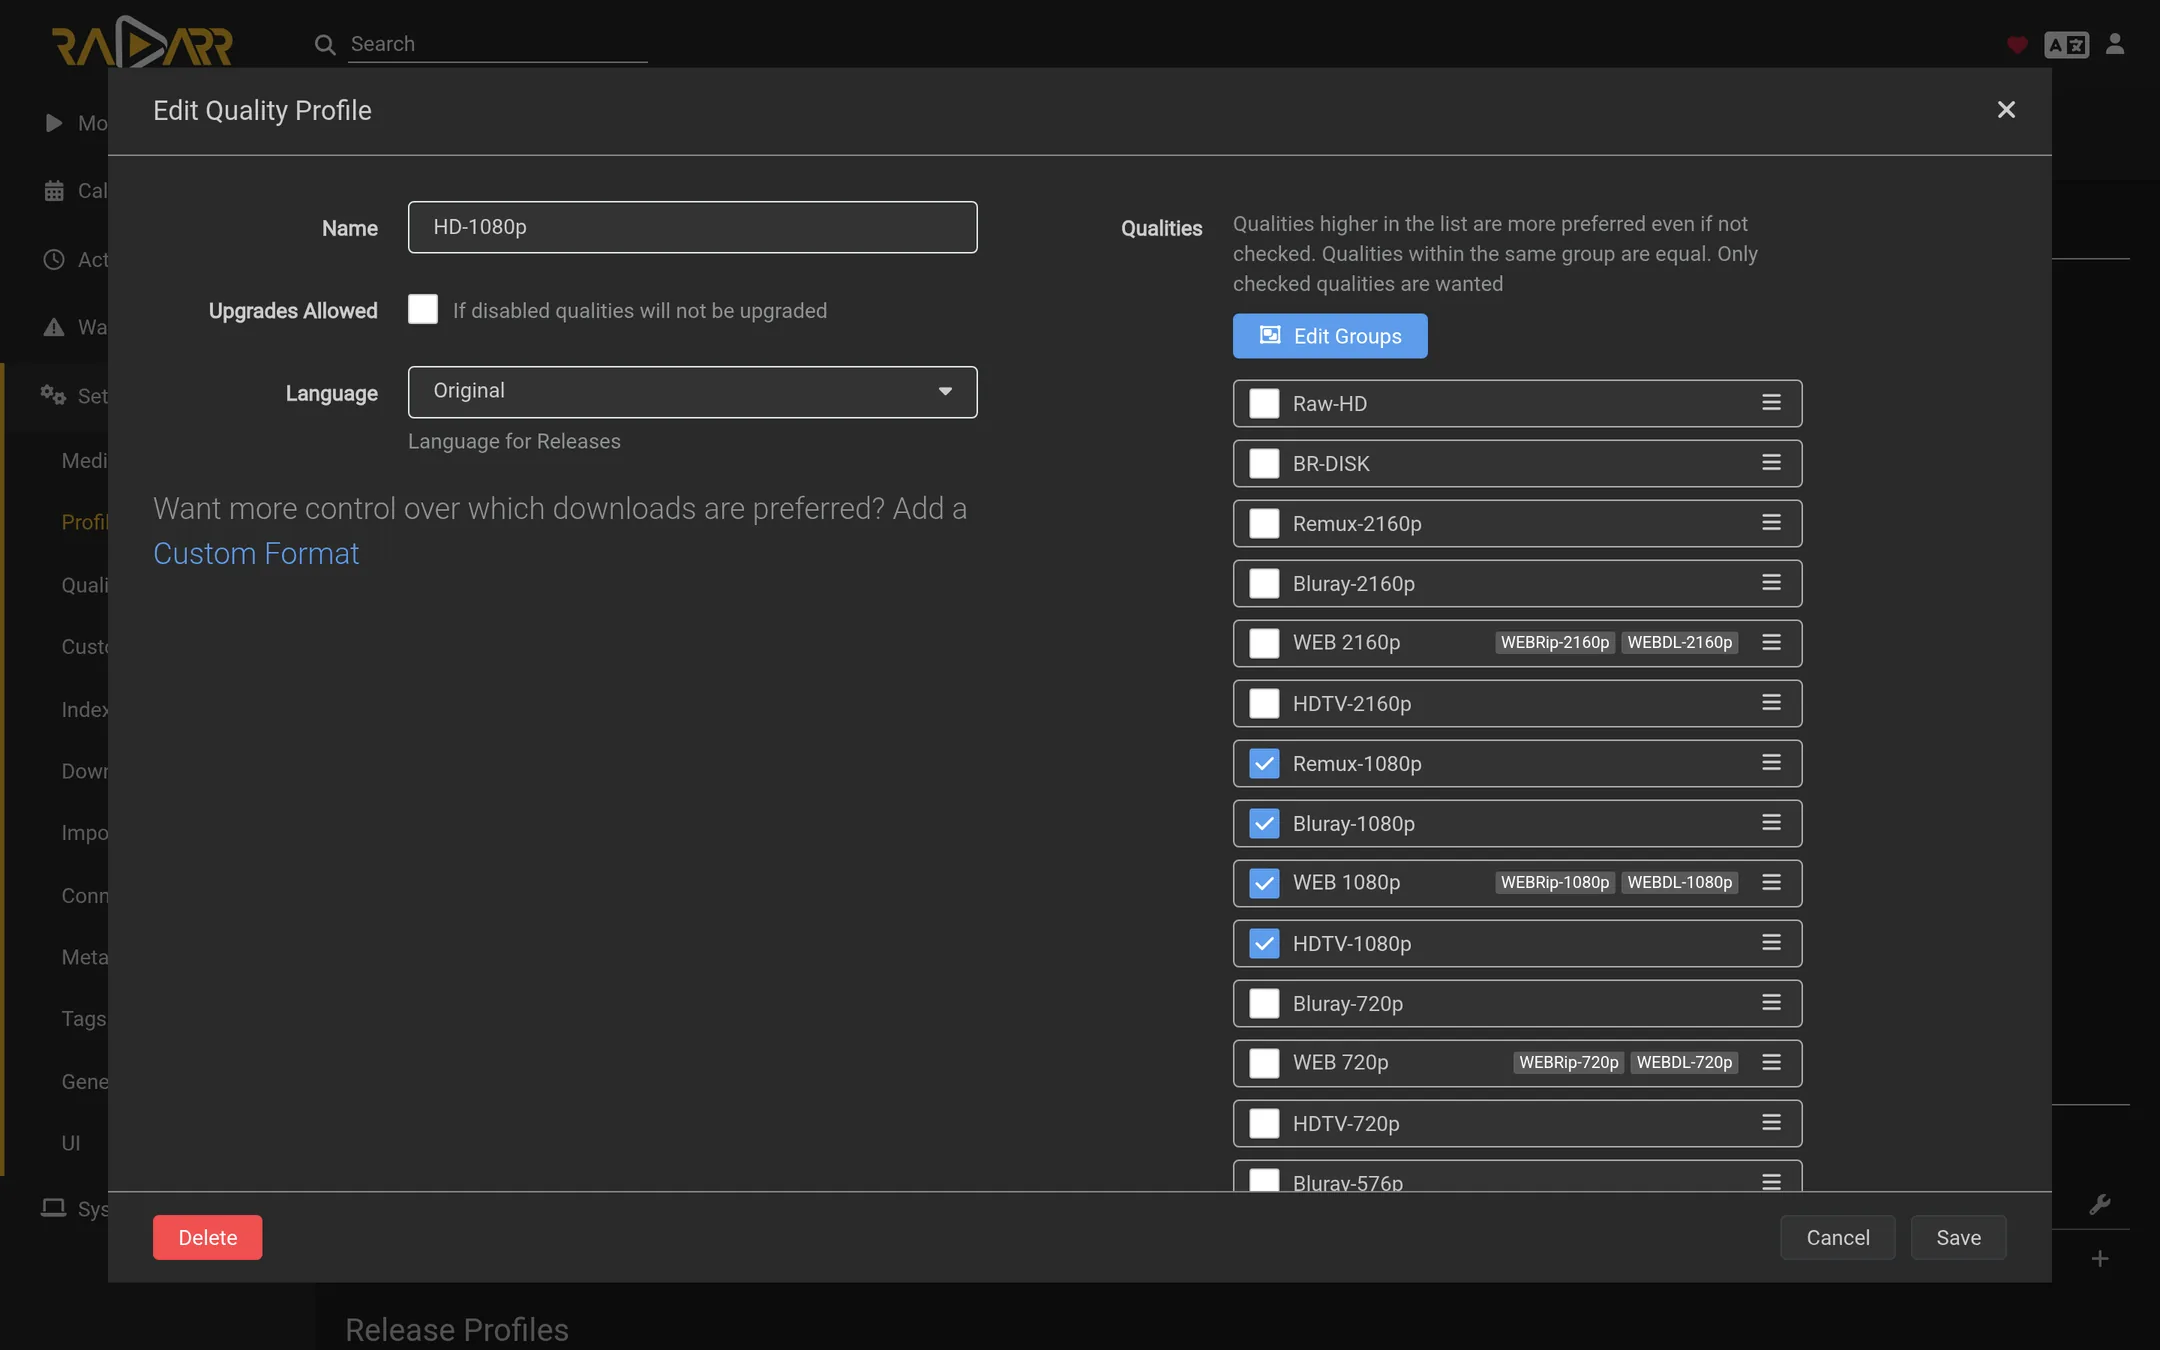Viewport: 2160px width, 1350px height.
Task: Click drag handle icon on HDTV-2160p row
Action: [x=1771, y=702]
